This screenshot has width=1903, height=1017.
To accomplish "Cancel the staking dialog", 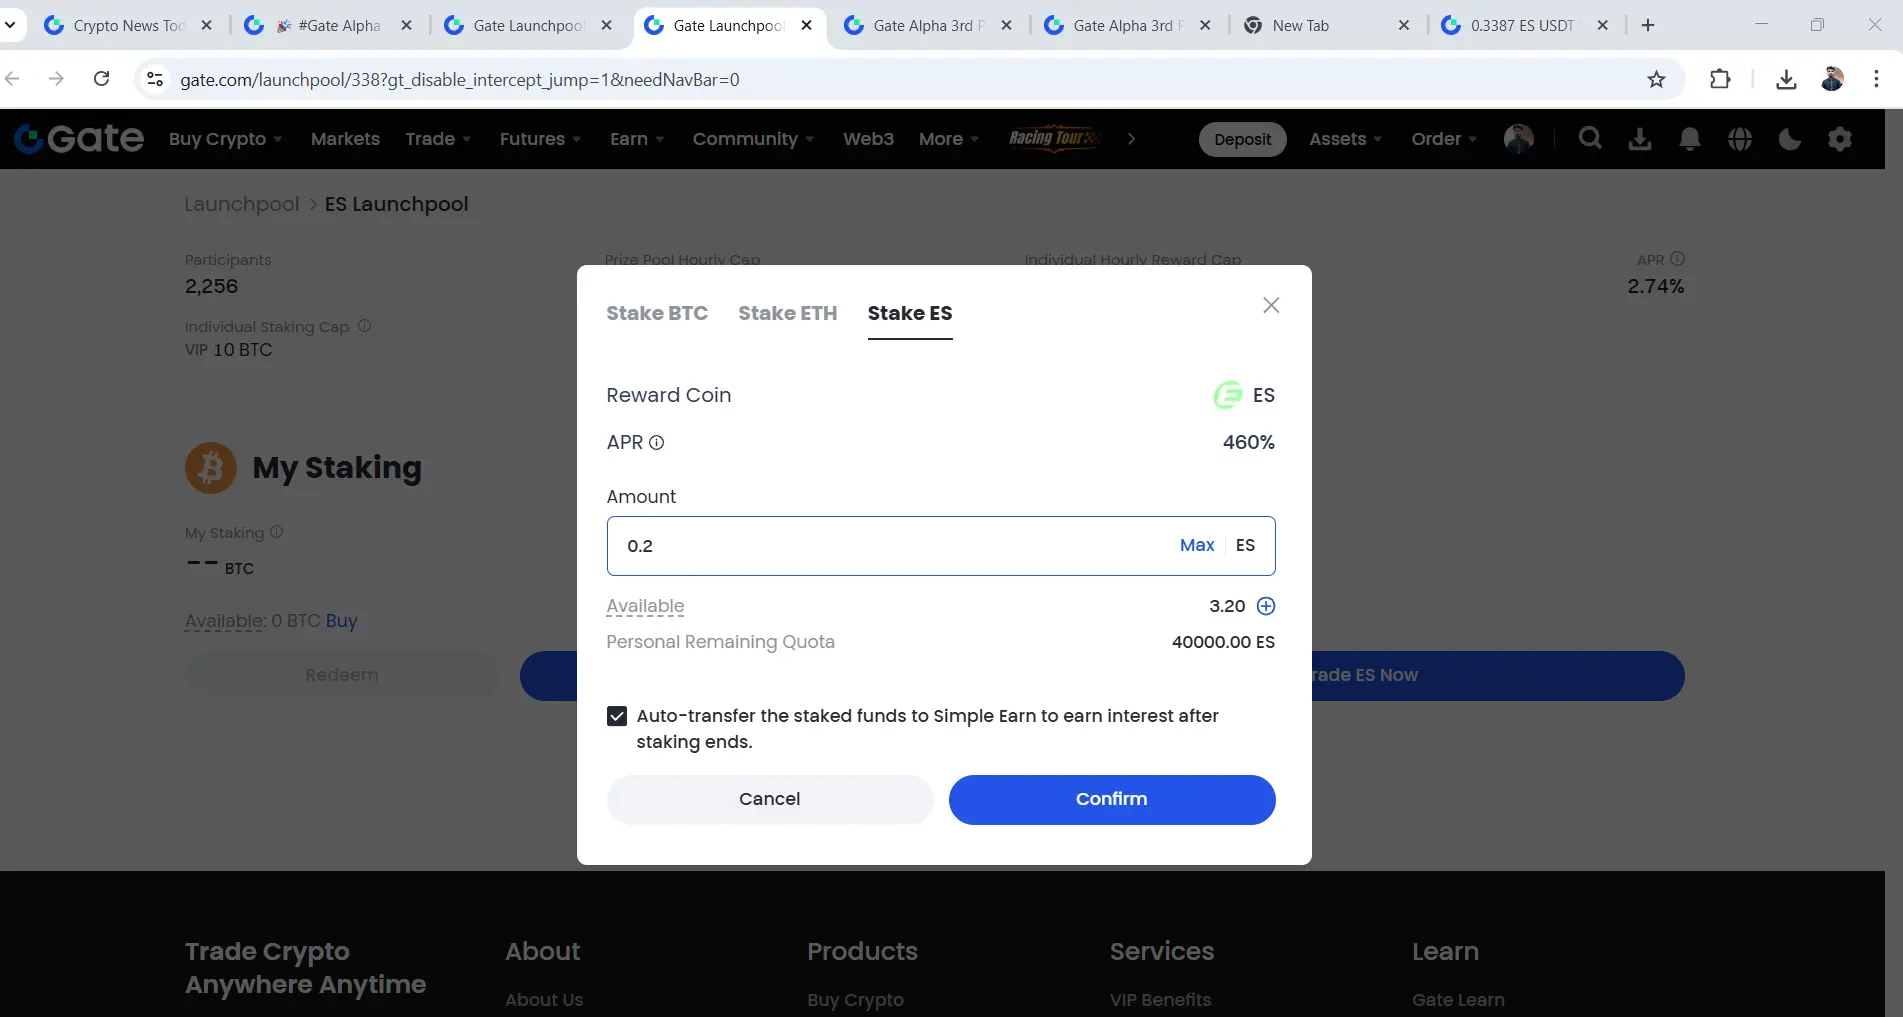I will [x=770, y=799].
